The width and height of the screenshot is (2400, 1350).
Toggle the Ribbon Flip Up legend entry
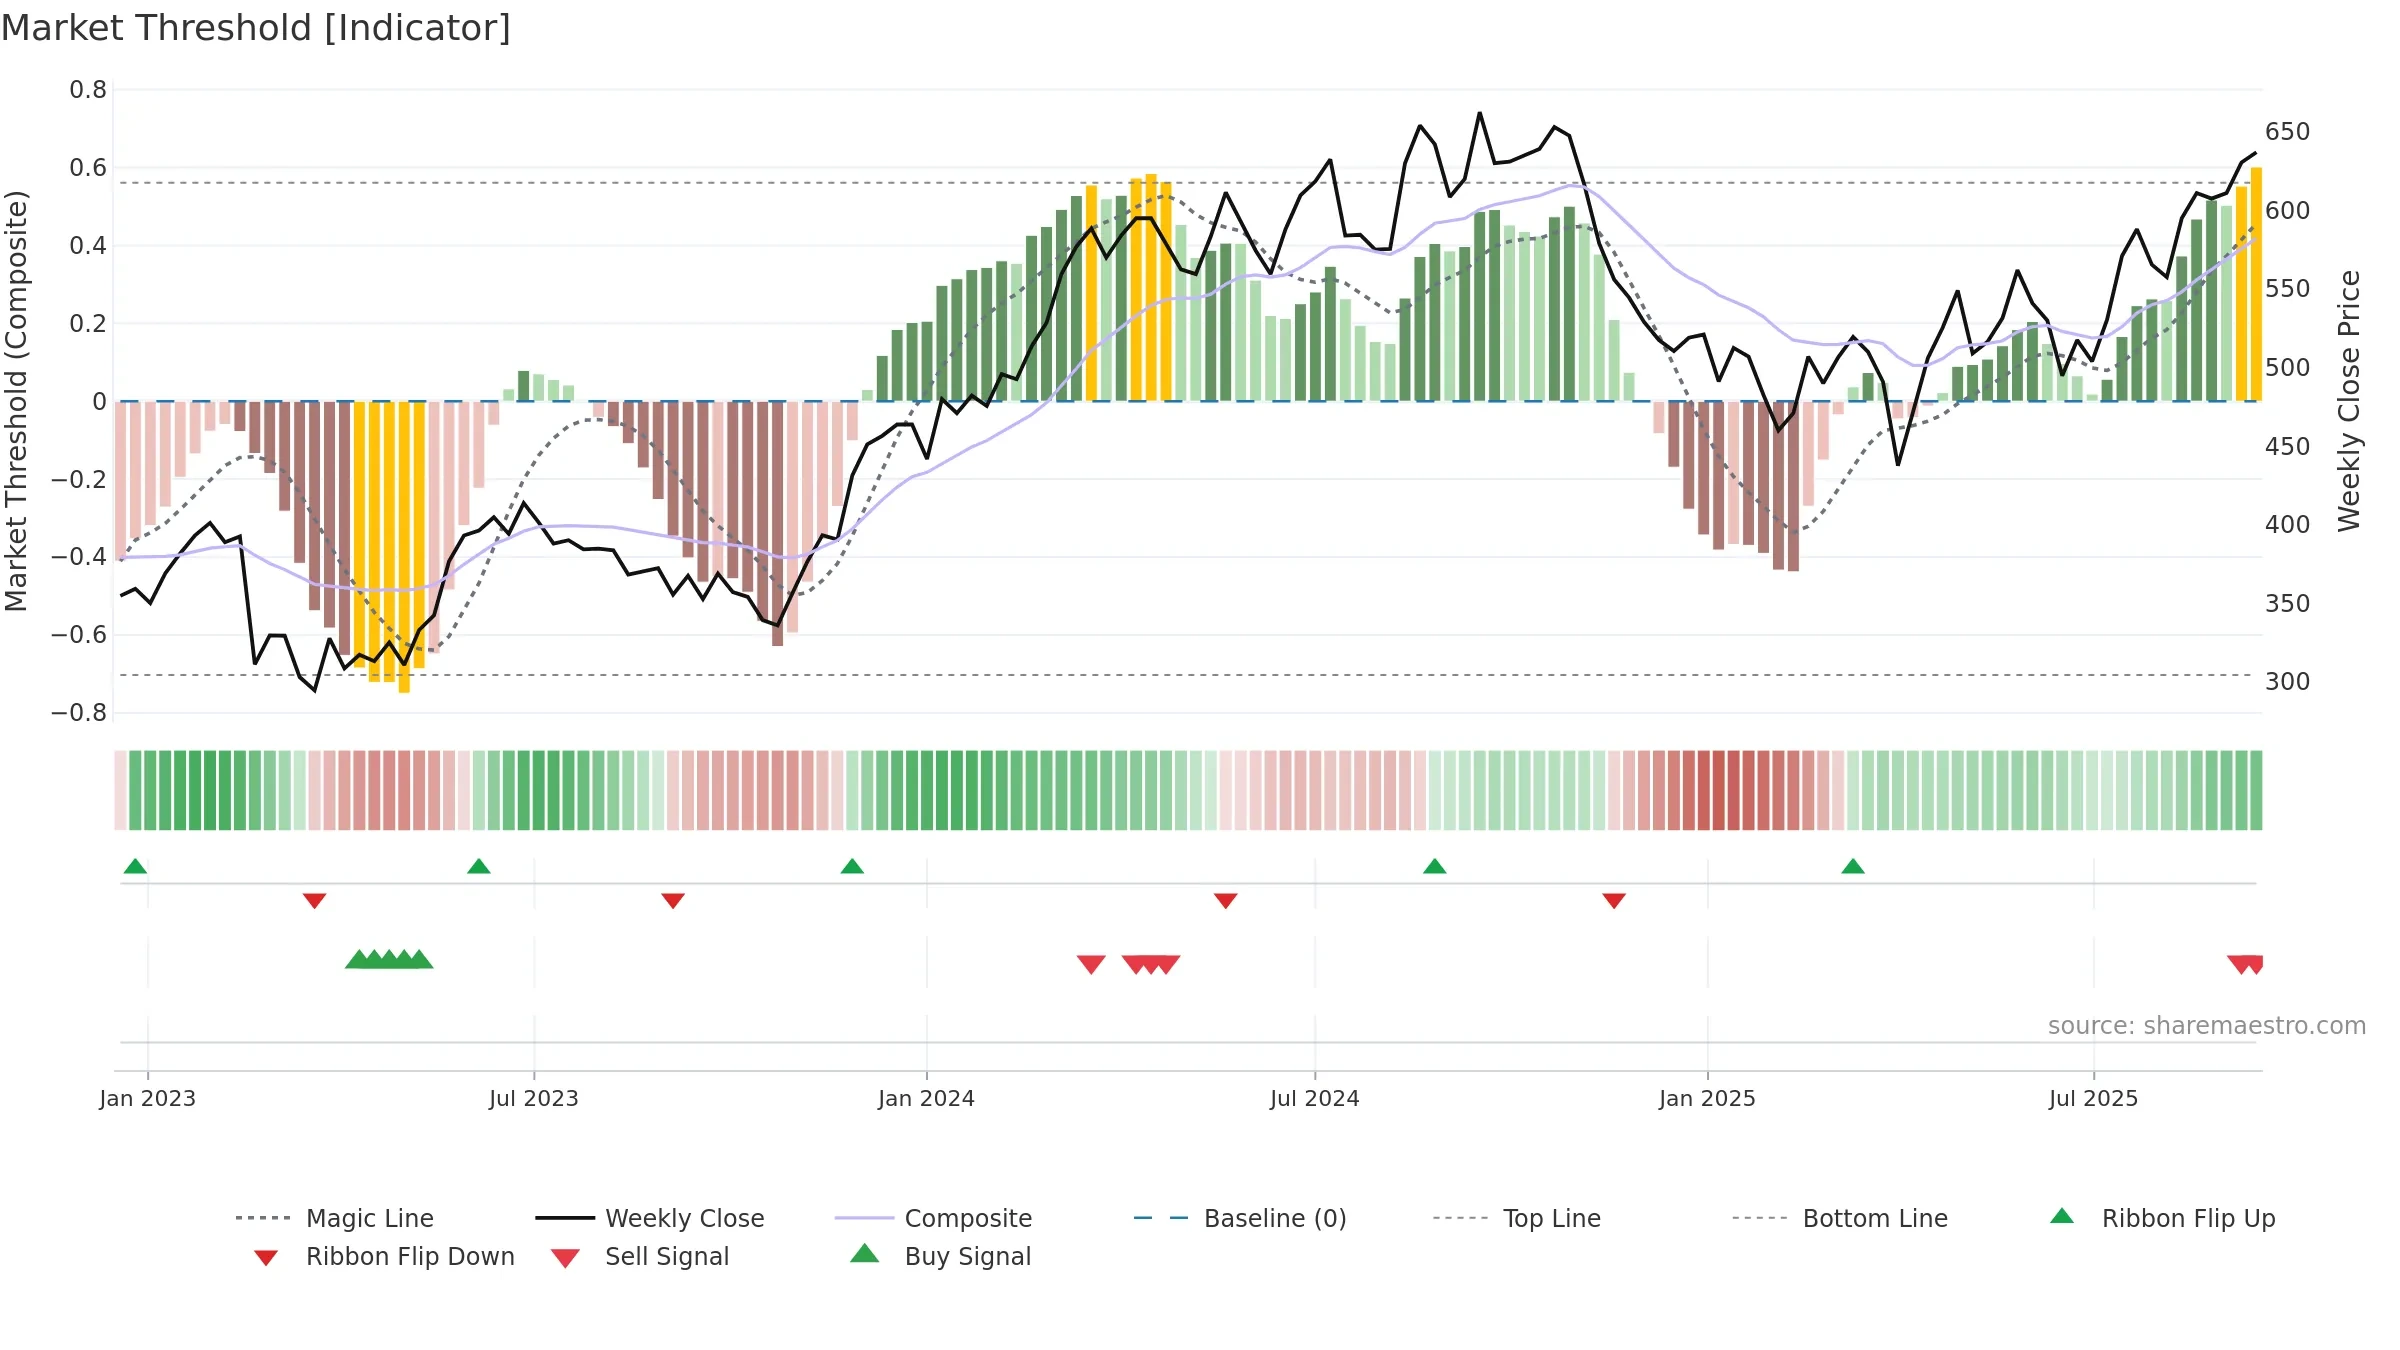pyautogui.click(x=2162, y=1218)
